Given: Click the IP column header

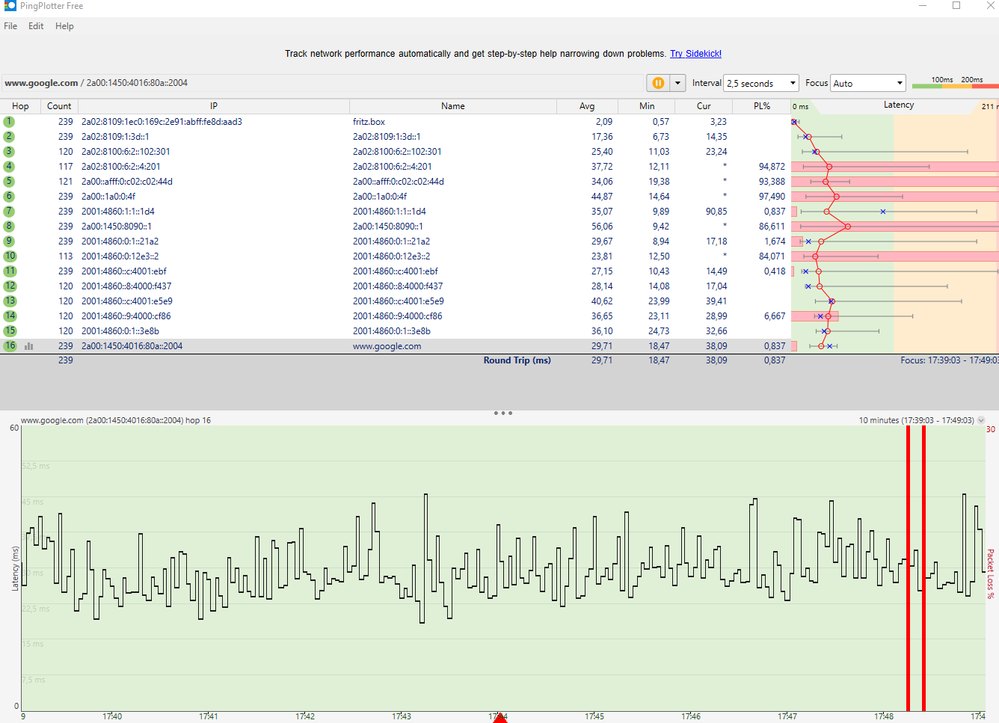Looking at the screenshot, I should [213, 106].
